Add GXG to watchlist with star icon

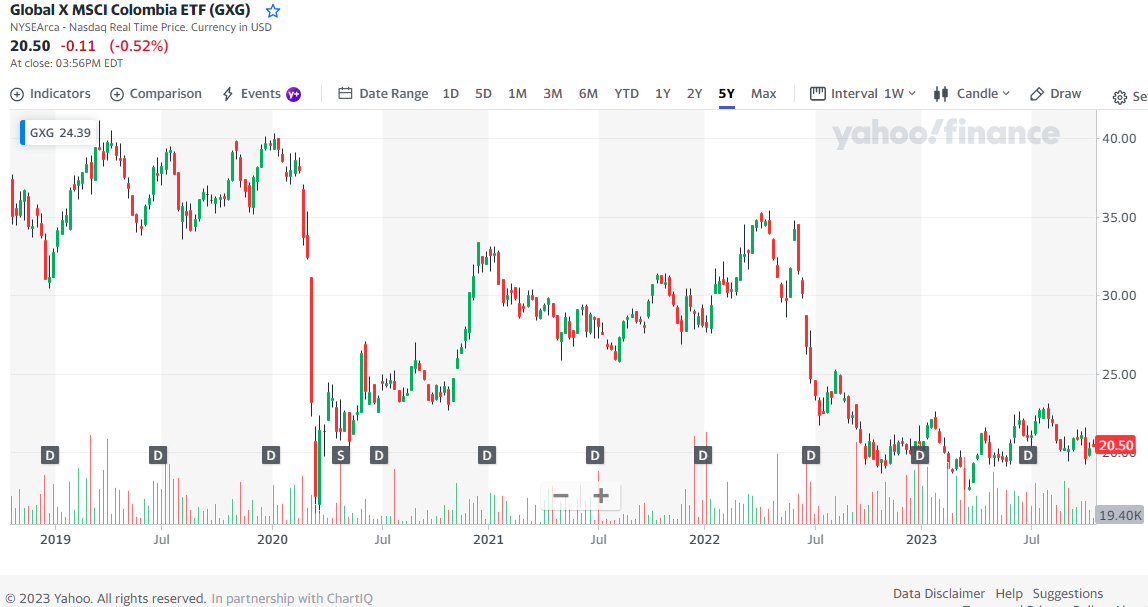pyautogui.click(x=273, y=11)
